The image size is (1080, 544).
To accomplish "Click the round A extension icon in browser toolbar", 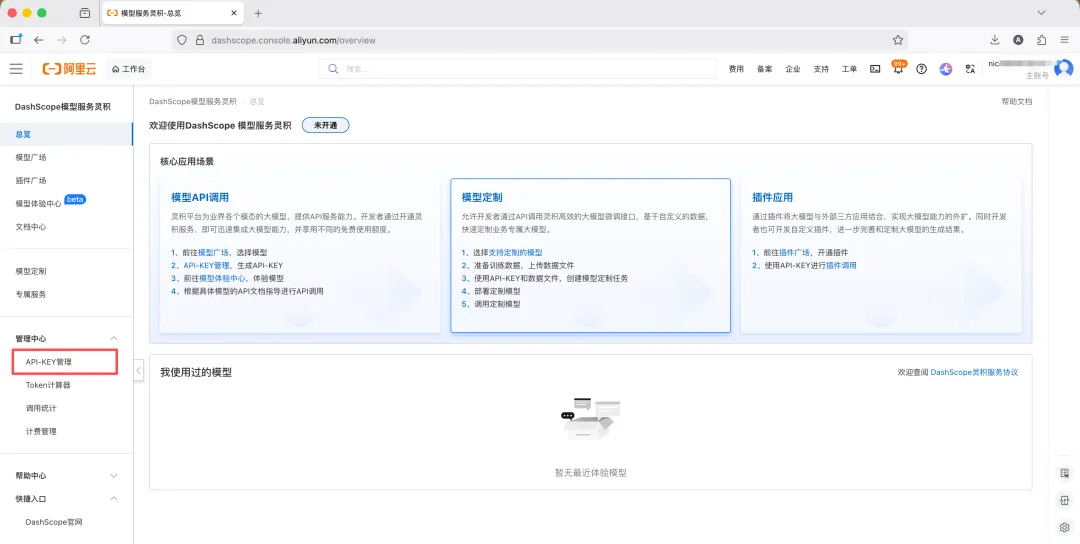I will pyautogui.click(x=1018, y=40).
